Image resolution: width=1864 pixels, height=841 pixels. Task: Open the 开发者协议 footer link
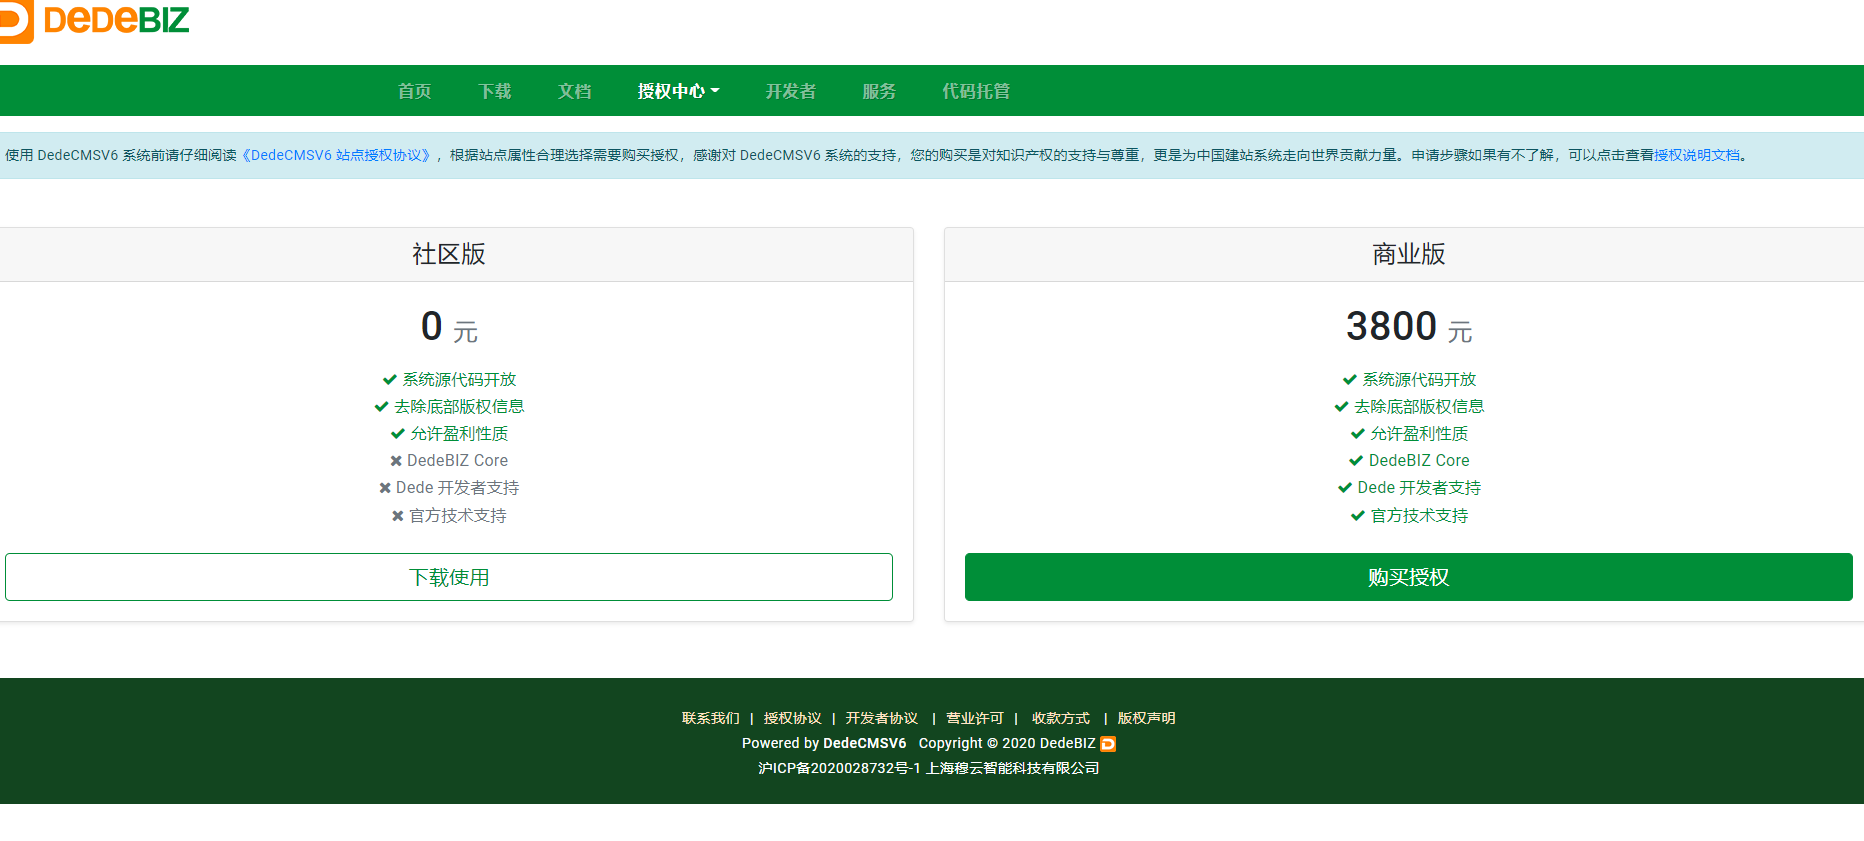point(881,718)
